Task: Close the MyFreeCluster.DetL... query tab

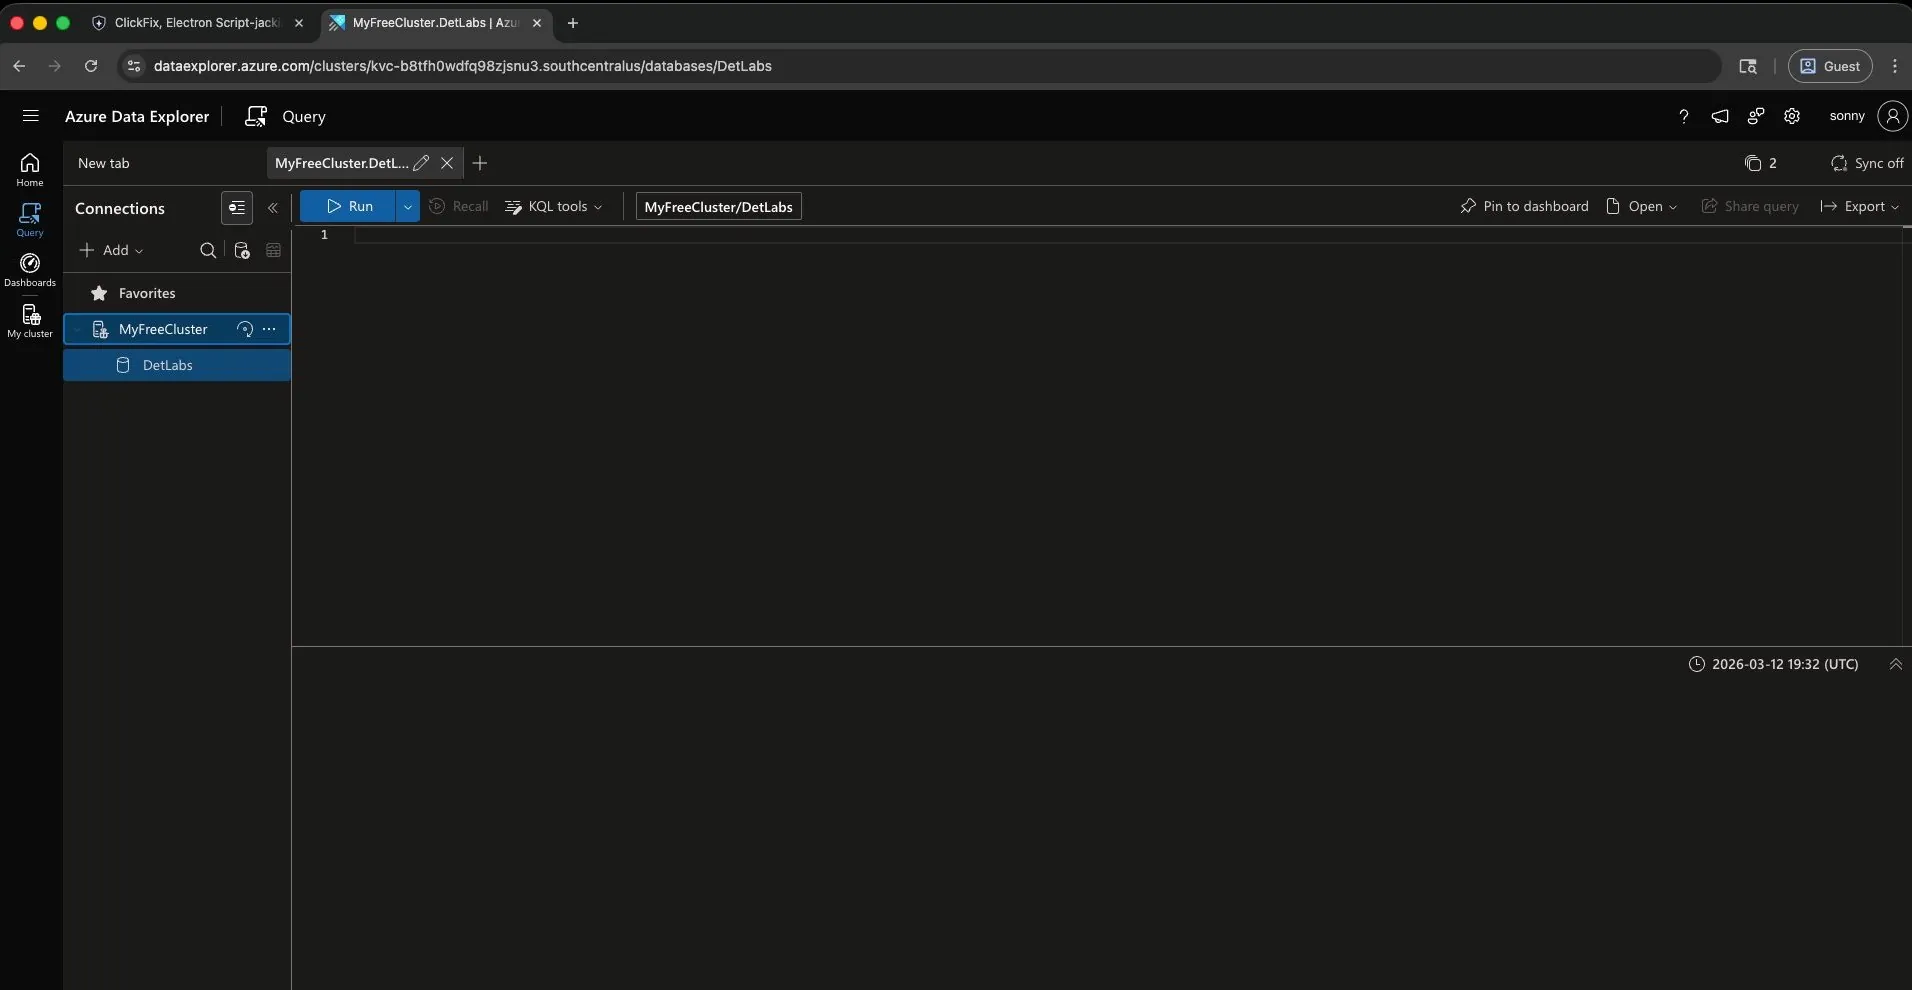Action: coord(447,163)
